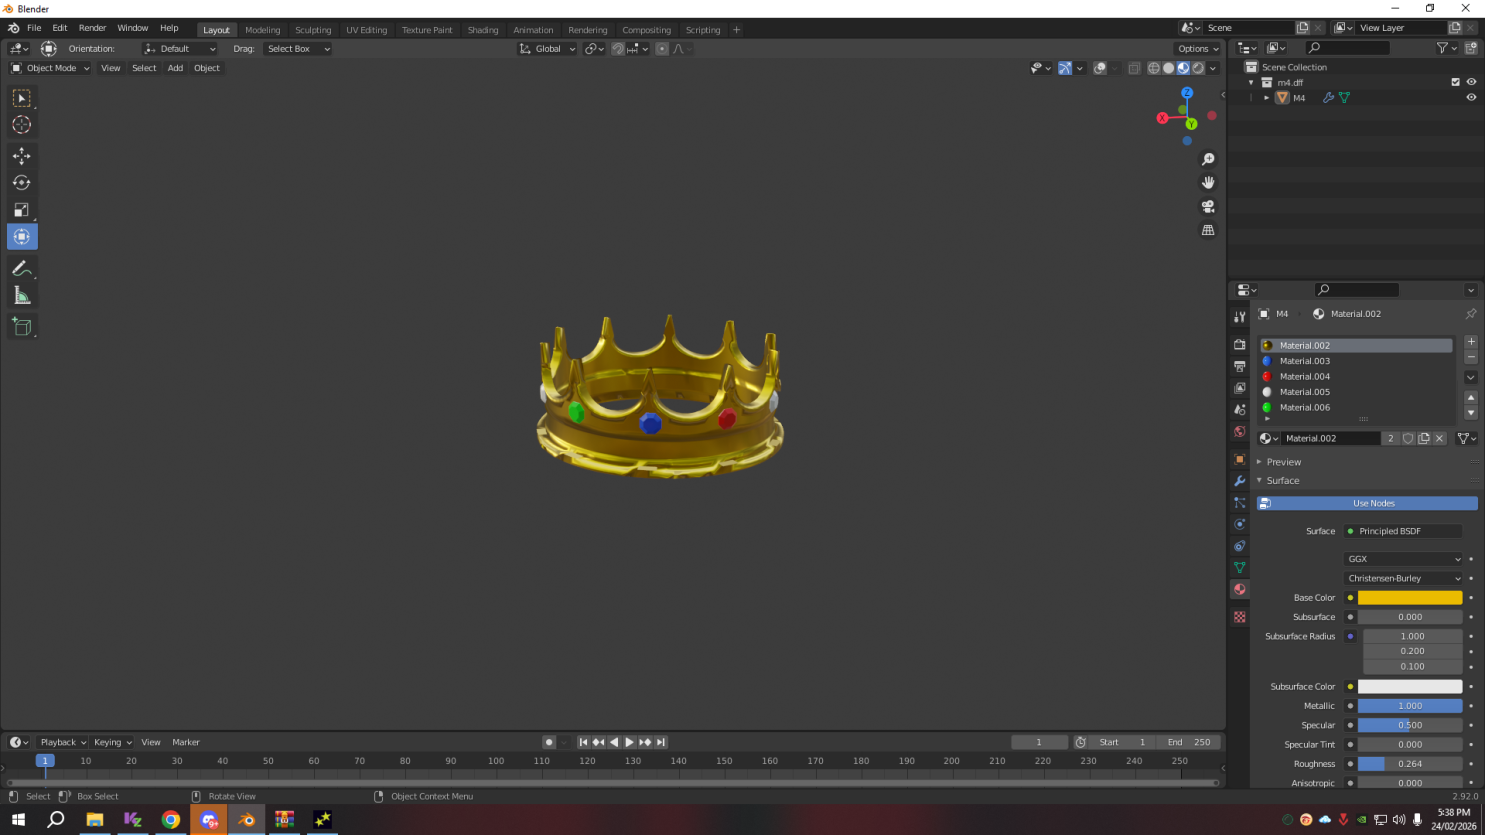The height and width of the screenshot is (835, 1485).
Task: Click the Cursor tool icon
Action: 21,125
